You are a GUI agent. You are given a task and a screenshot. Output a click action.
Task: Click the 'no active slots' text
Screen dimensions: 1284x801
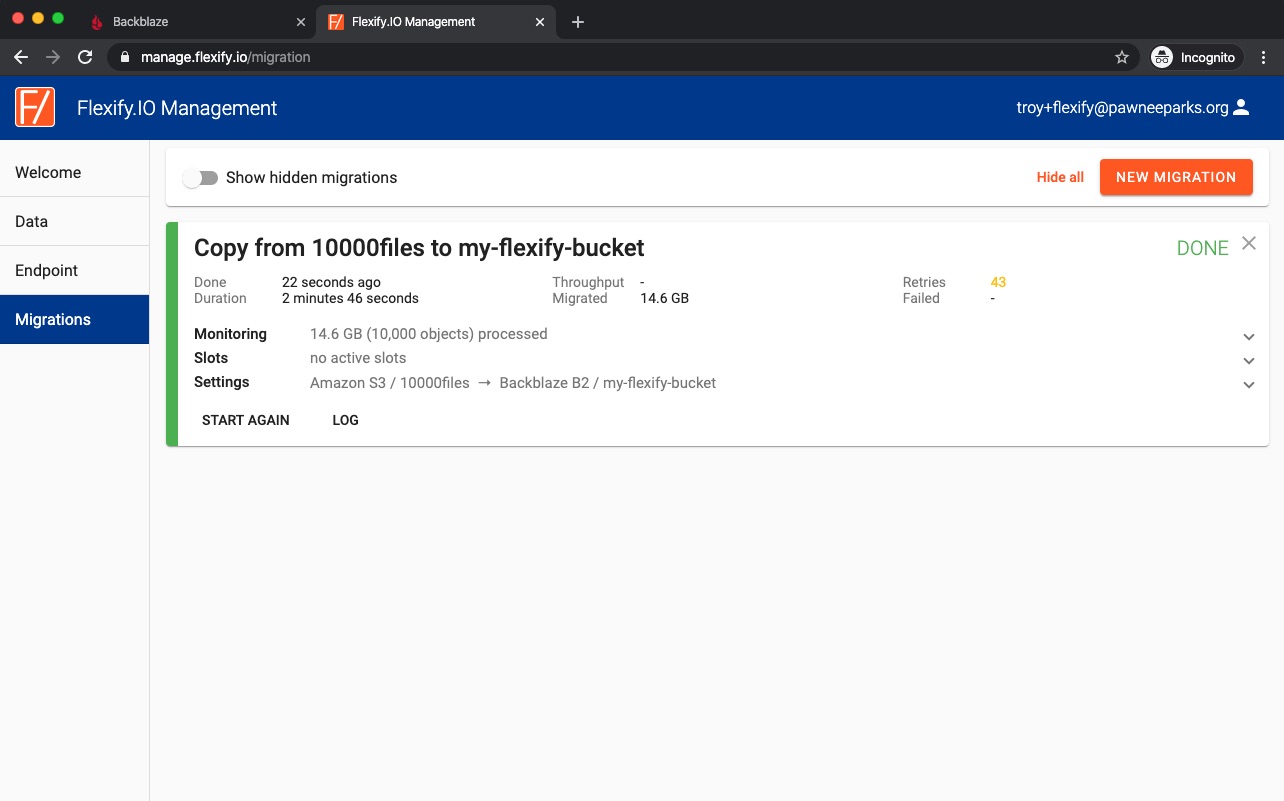click(358, 358)
